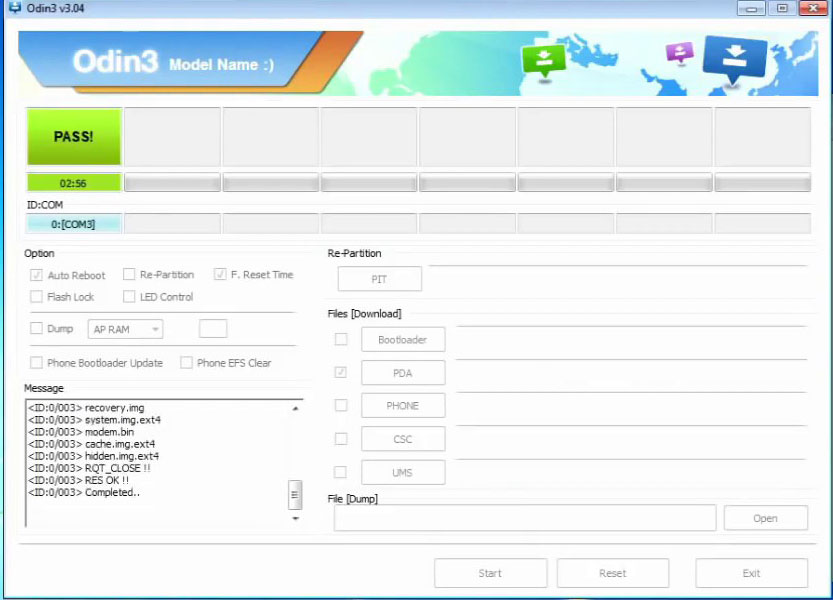This screenshot has height=600, width=833.
Task: Enable the Flash Lock checkbox
Action: [36, 297]
